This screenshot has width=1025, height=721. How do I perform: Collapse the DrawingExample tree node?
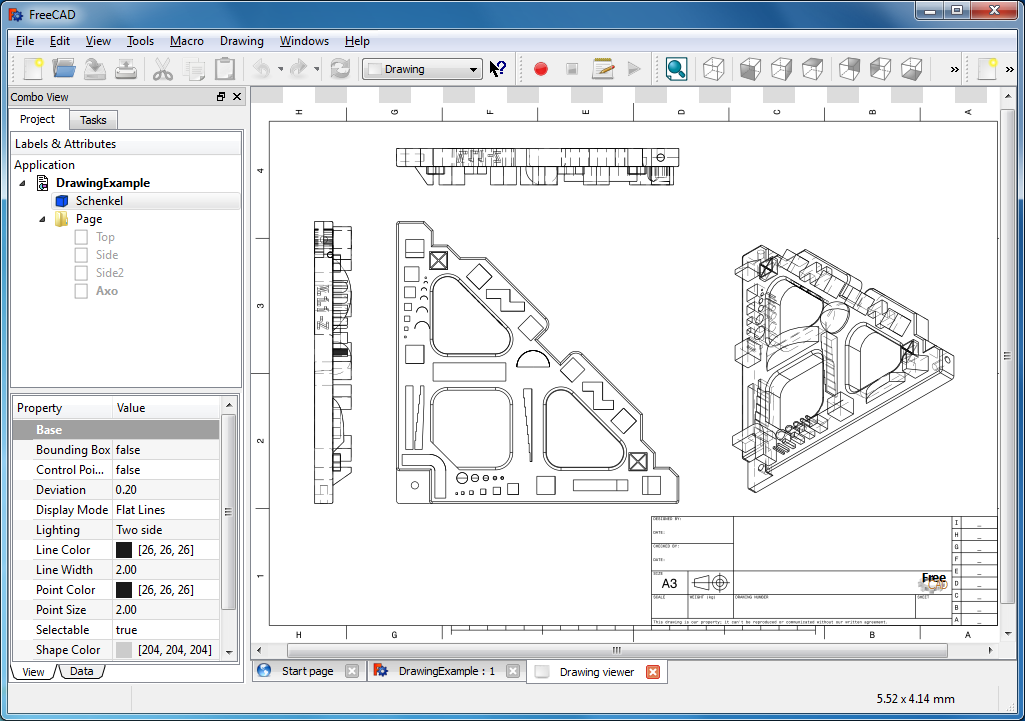click(x=22, y=183)
